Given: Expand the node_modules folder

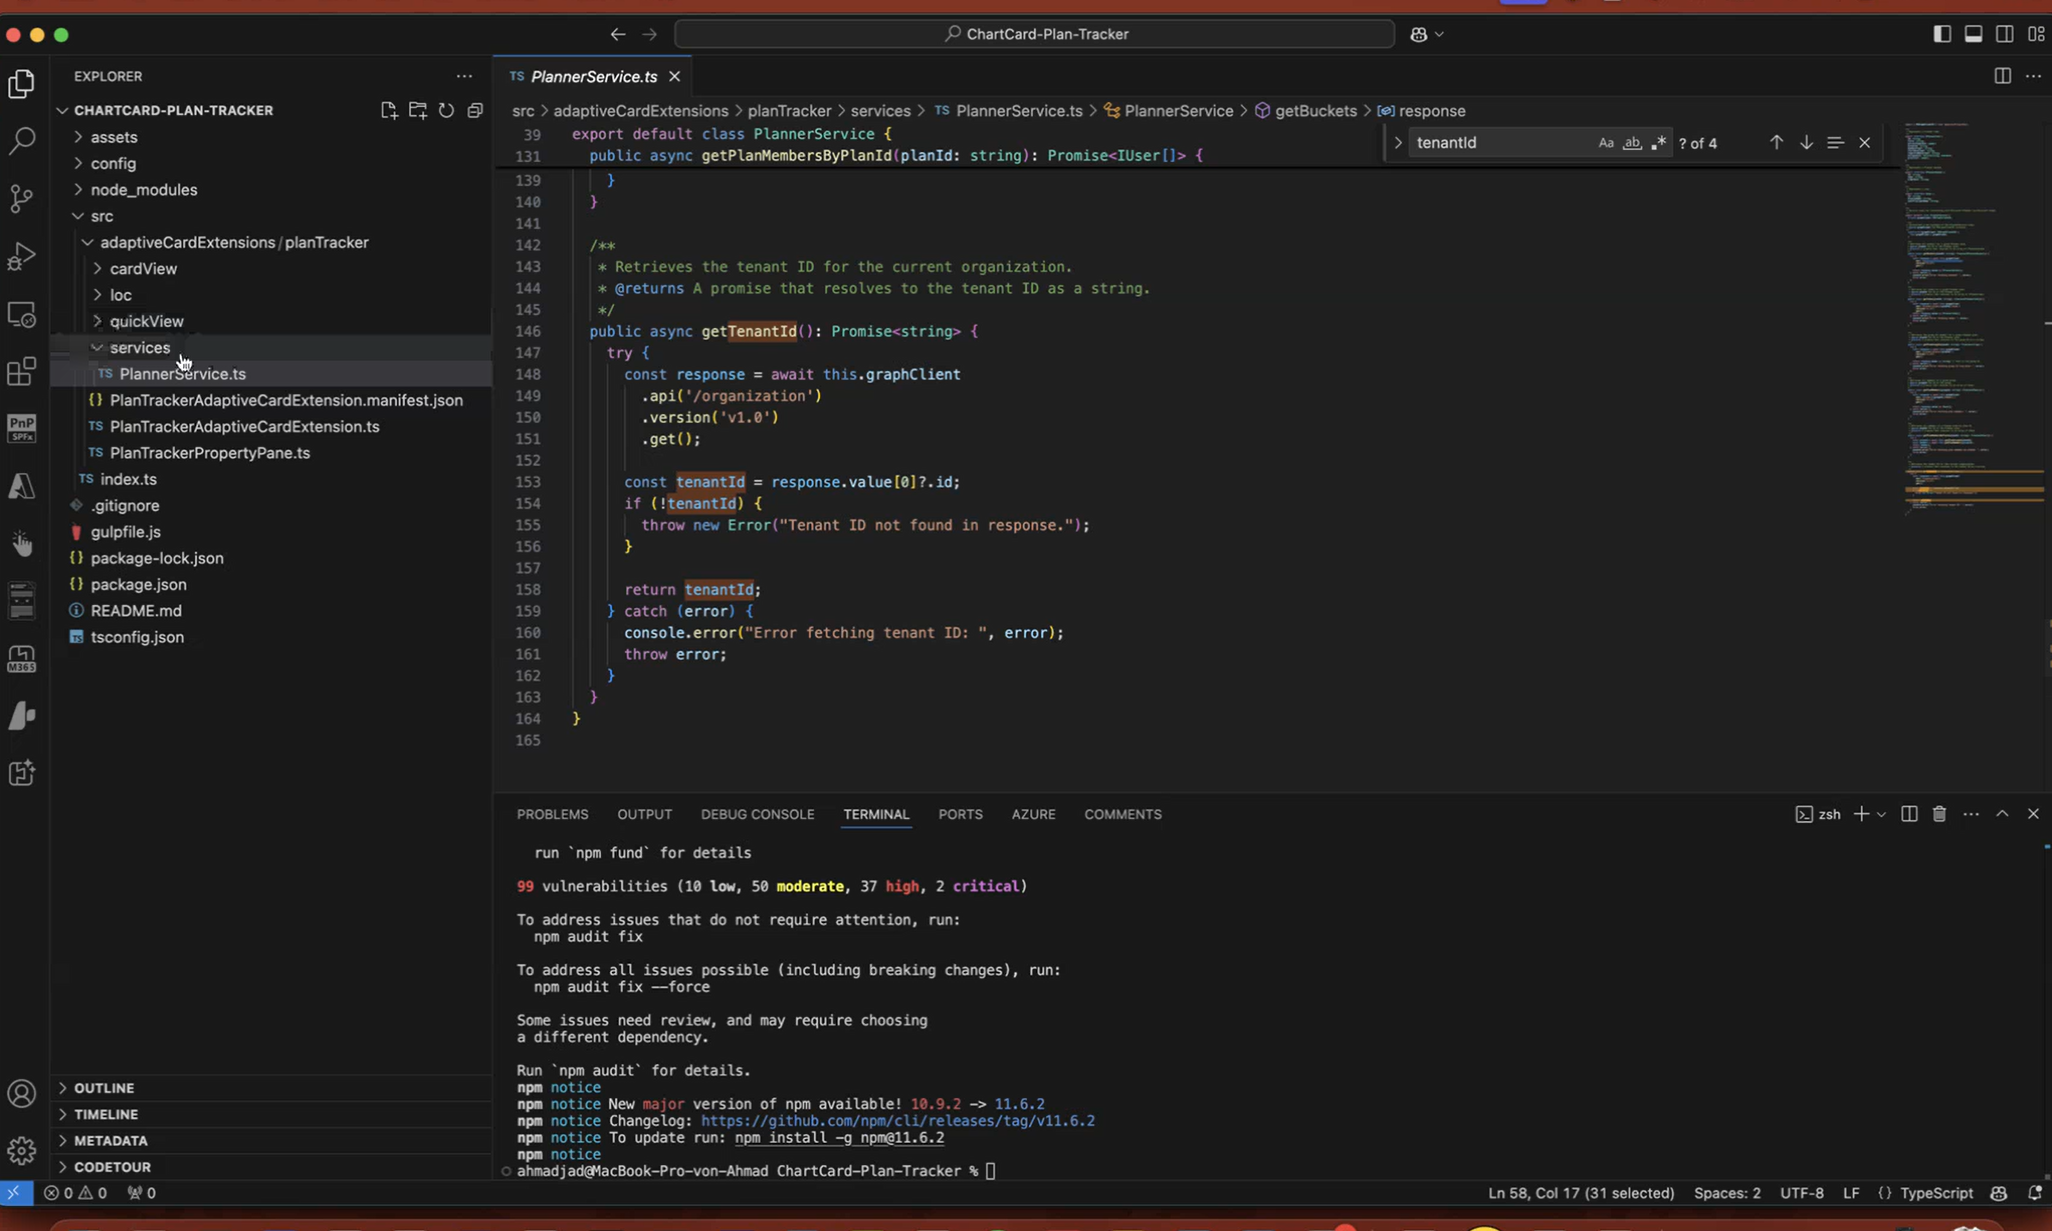Looking at the screenshot, I should (x=143, y=190).
